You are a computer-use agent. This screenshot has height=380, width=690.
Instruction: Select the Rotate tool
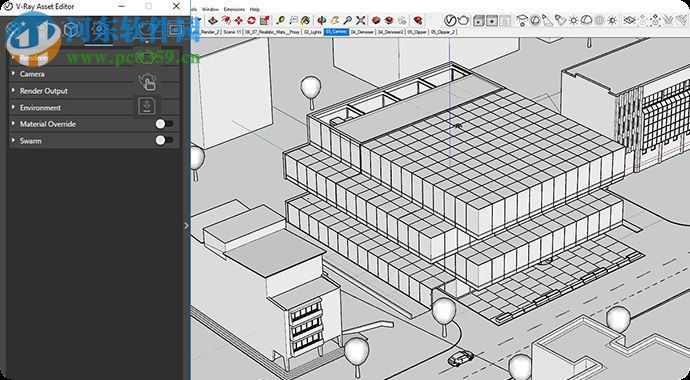tap(252, 20)
